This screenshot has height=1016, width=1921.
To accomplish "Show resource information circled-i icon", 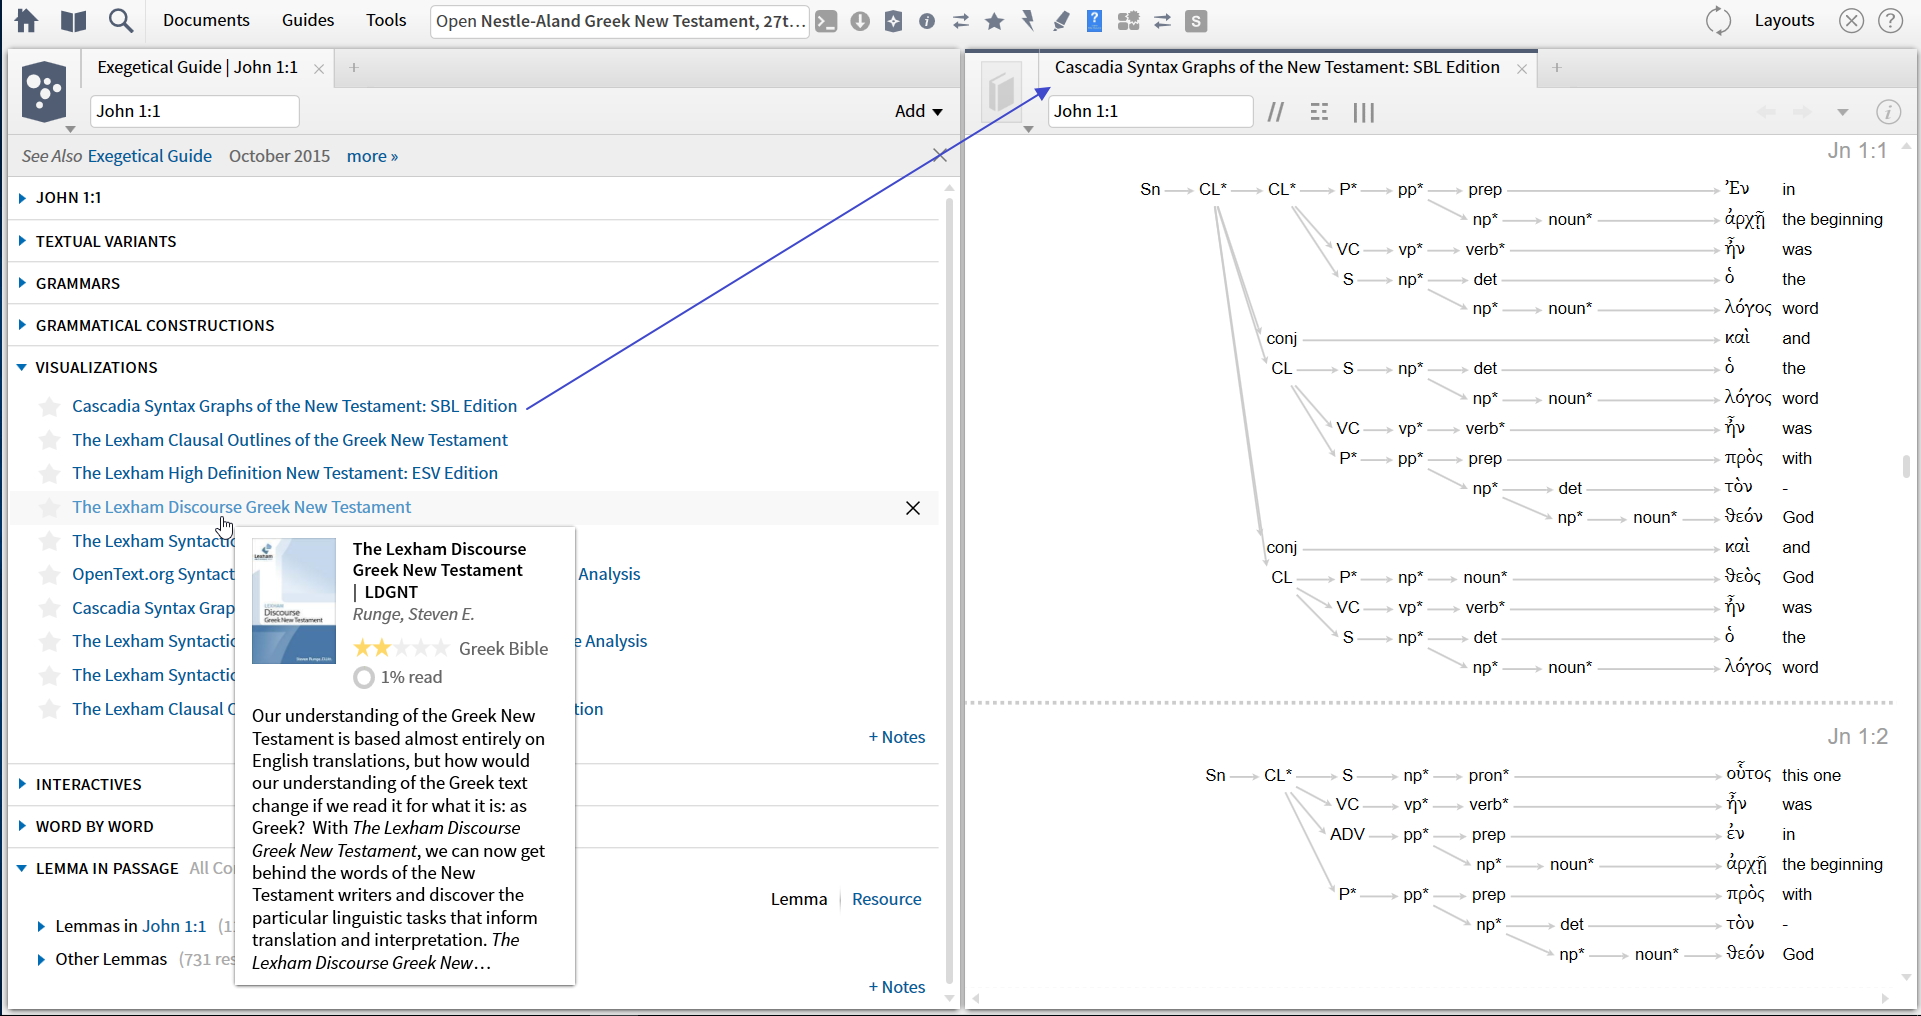I will (x=1888, y=112).
